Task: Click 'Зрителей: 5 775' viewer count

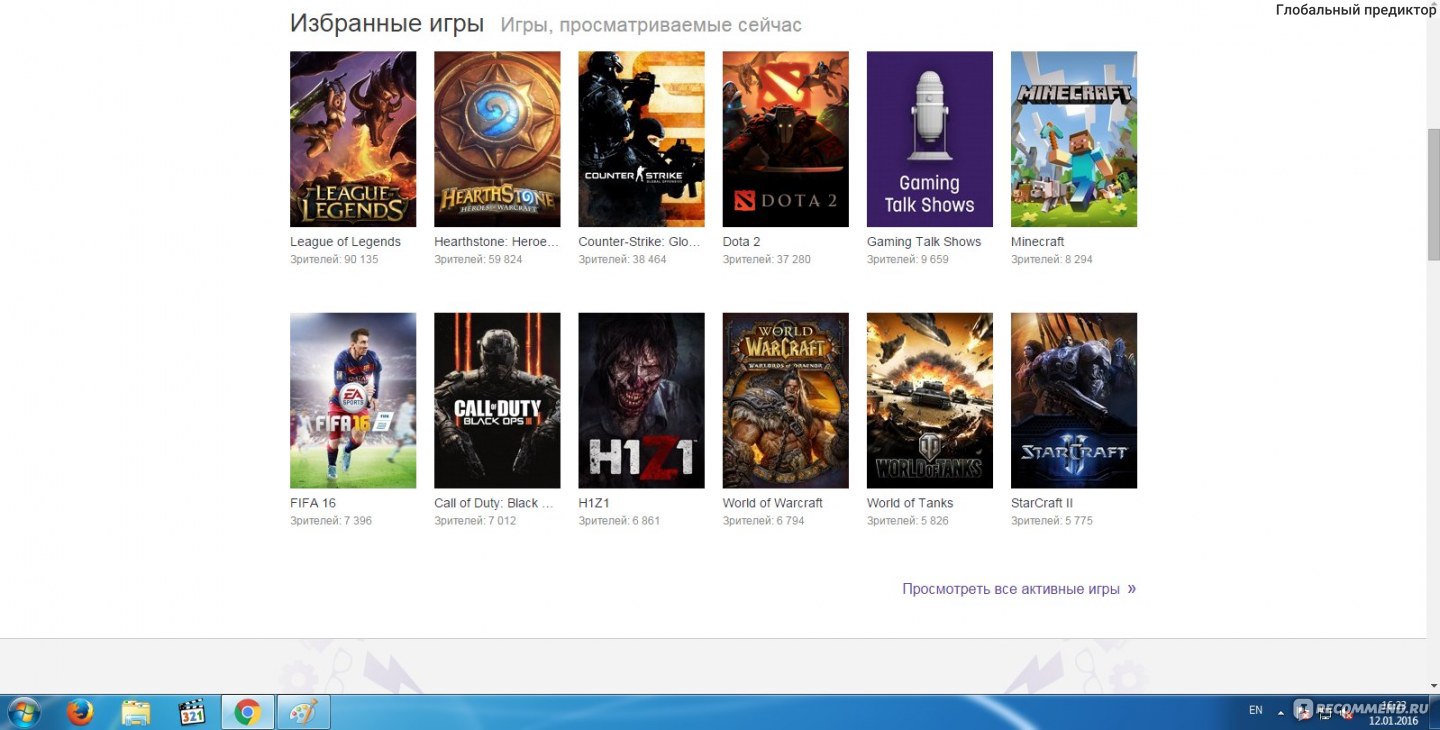Action: point(1051,521)
